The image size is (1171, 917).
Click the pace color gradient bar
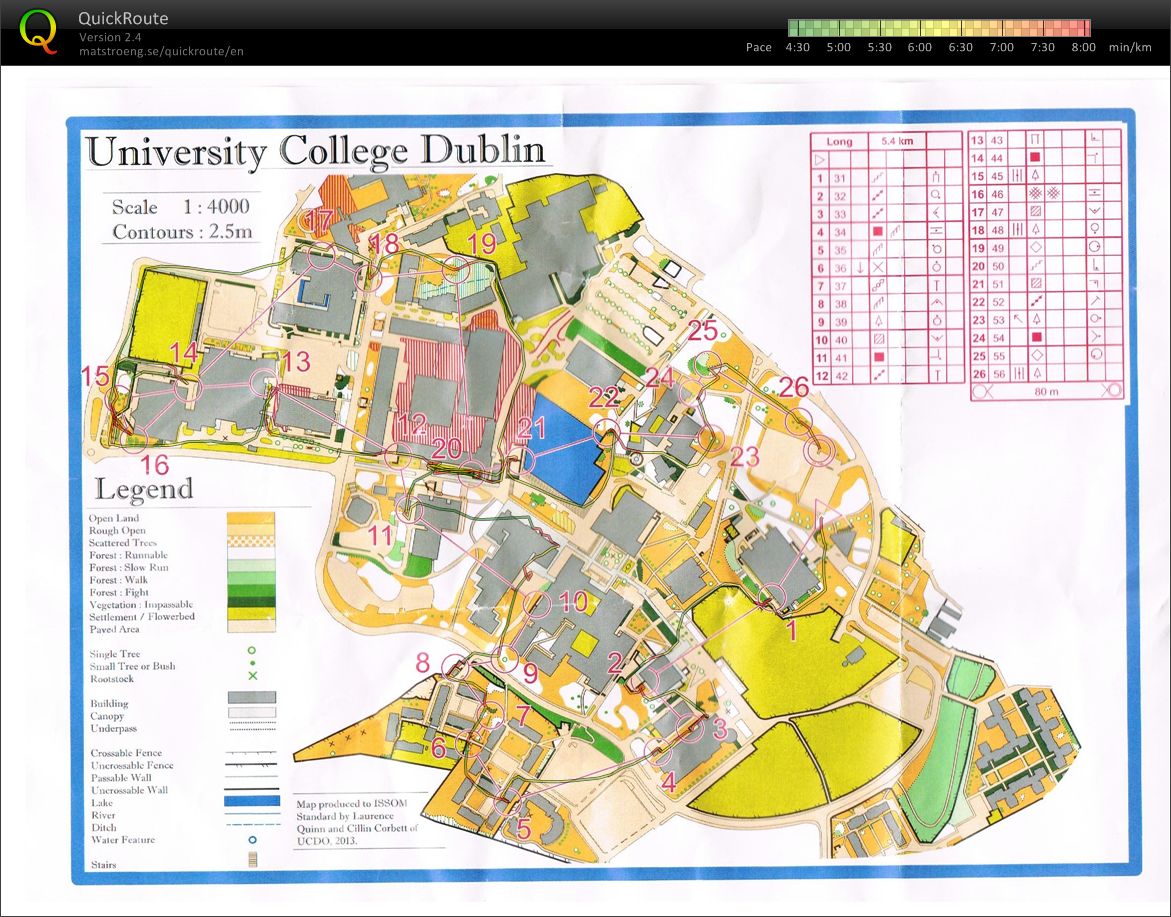click(939, 28)
